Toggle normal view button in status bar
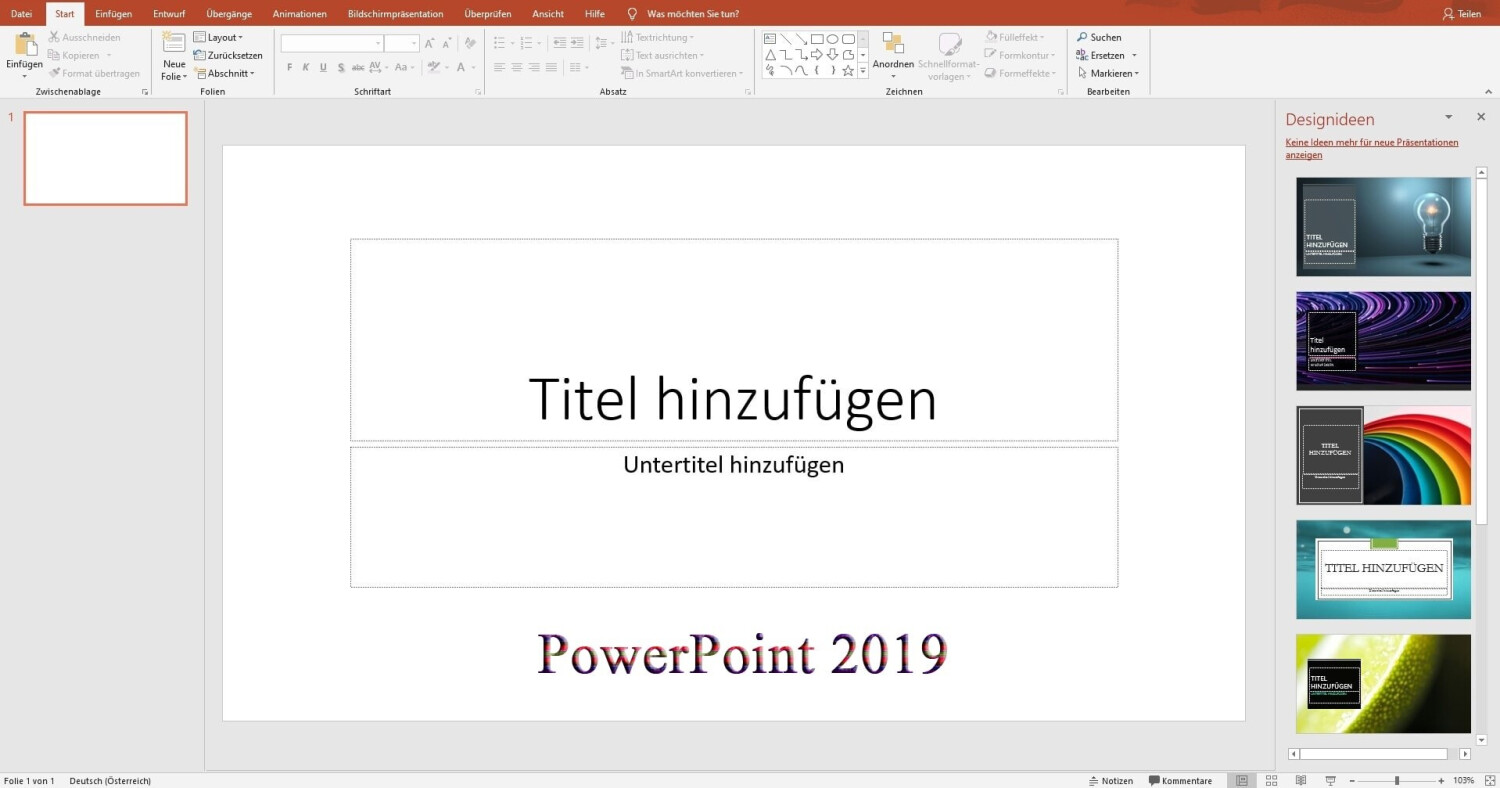1500x788 pixels. point(1242,781)
